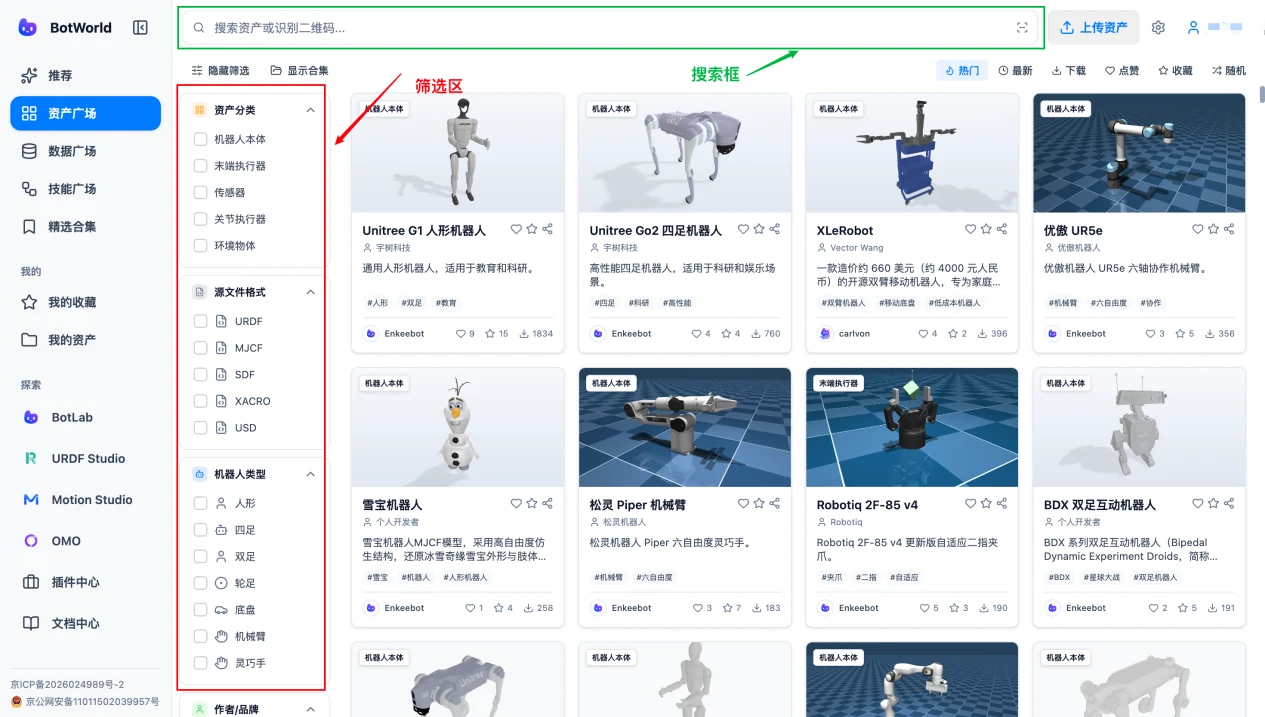This screenshot has width=1265, height=717.
Task: Like the 雪宝机器人 card with the heart icon
Action: click(x=516, y=503)
